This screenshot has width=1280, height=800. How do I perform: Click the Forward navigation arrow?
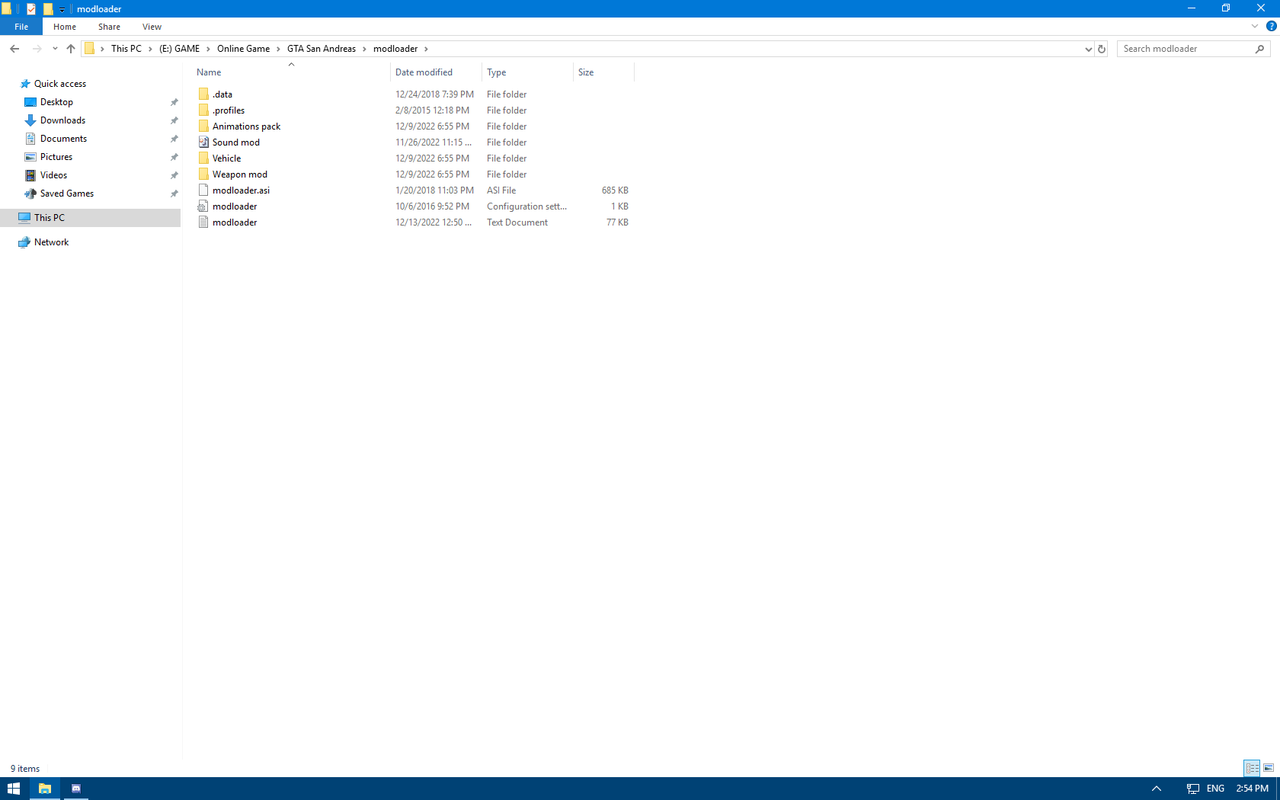point(37,48)
